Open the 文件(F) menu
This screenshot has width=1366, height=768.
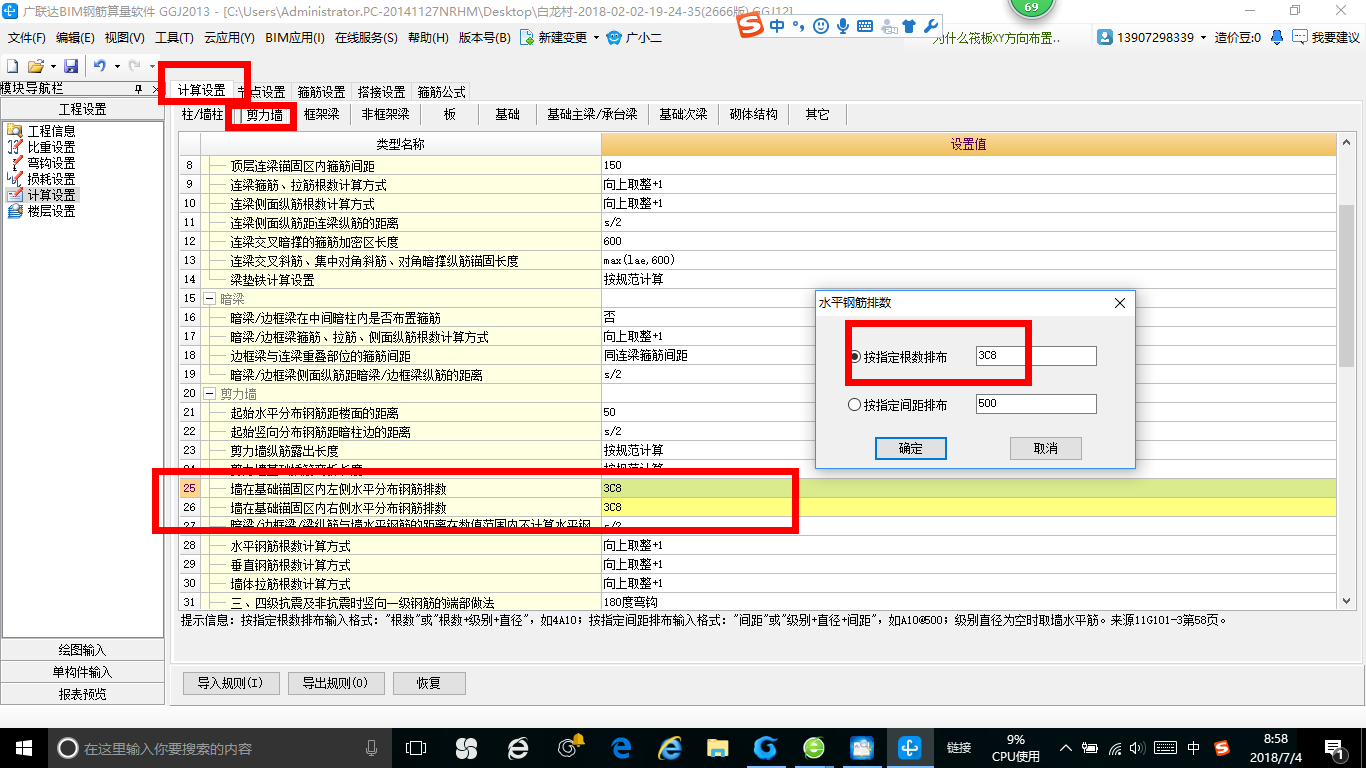[x=27, y=38]
